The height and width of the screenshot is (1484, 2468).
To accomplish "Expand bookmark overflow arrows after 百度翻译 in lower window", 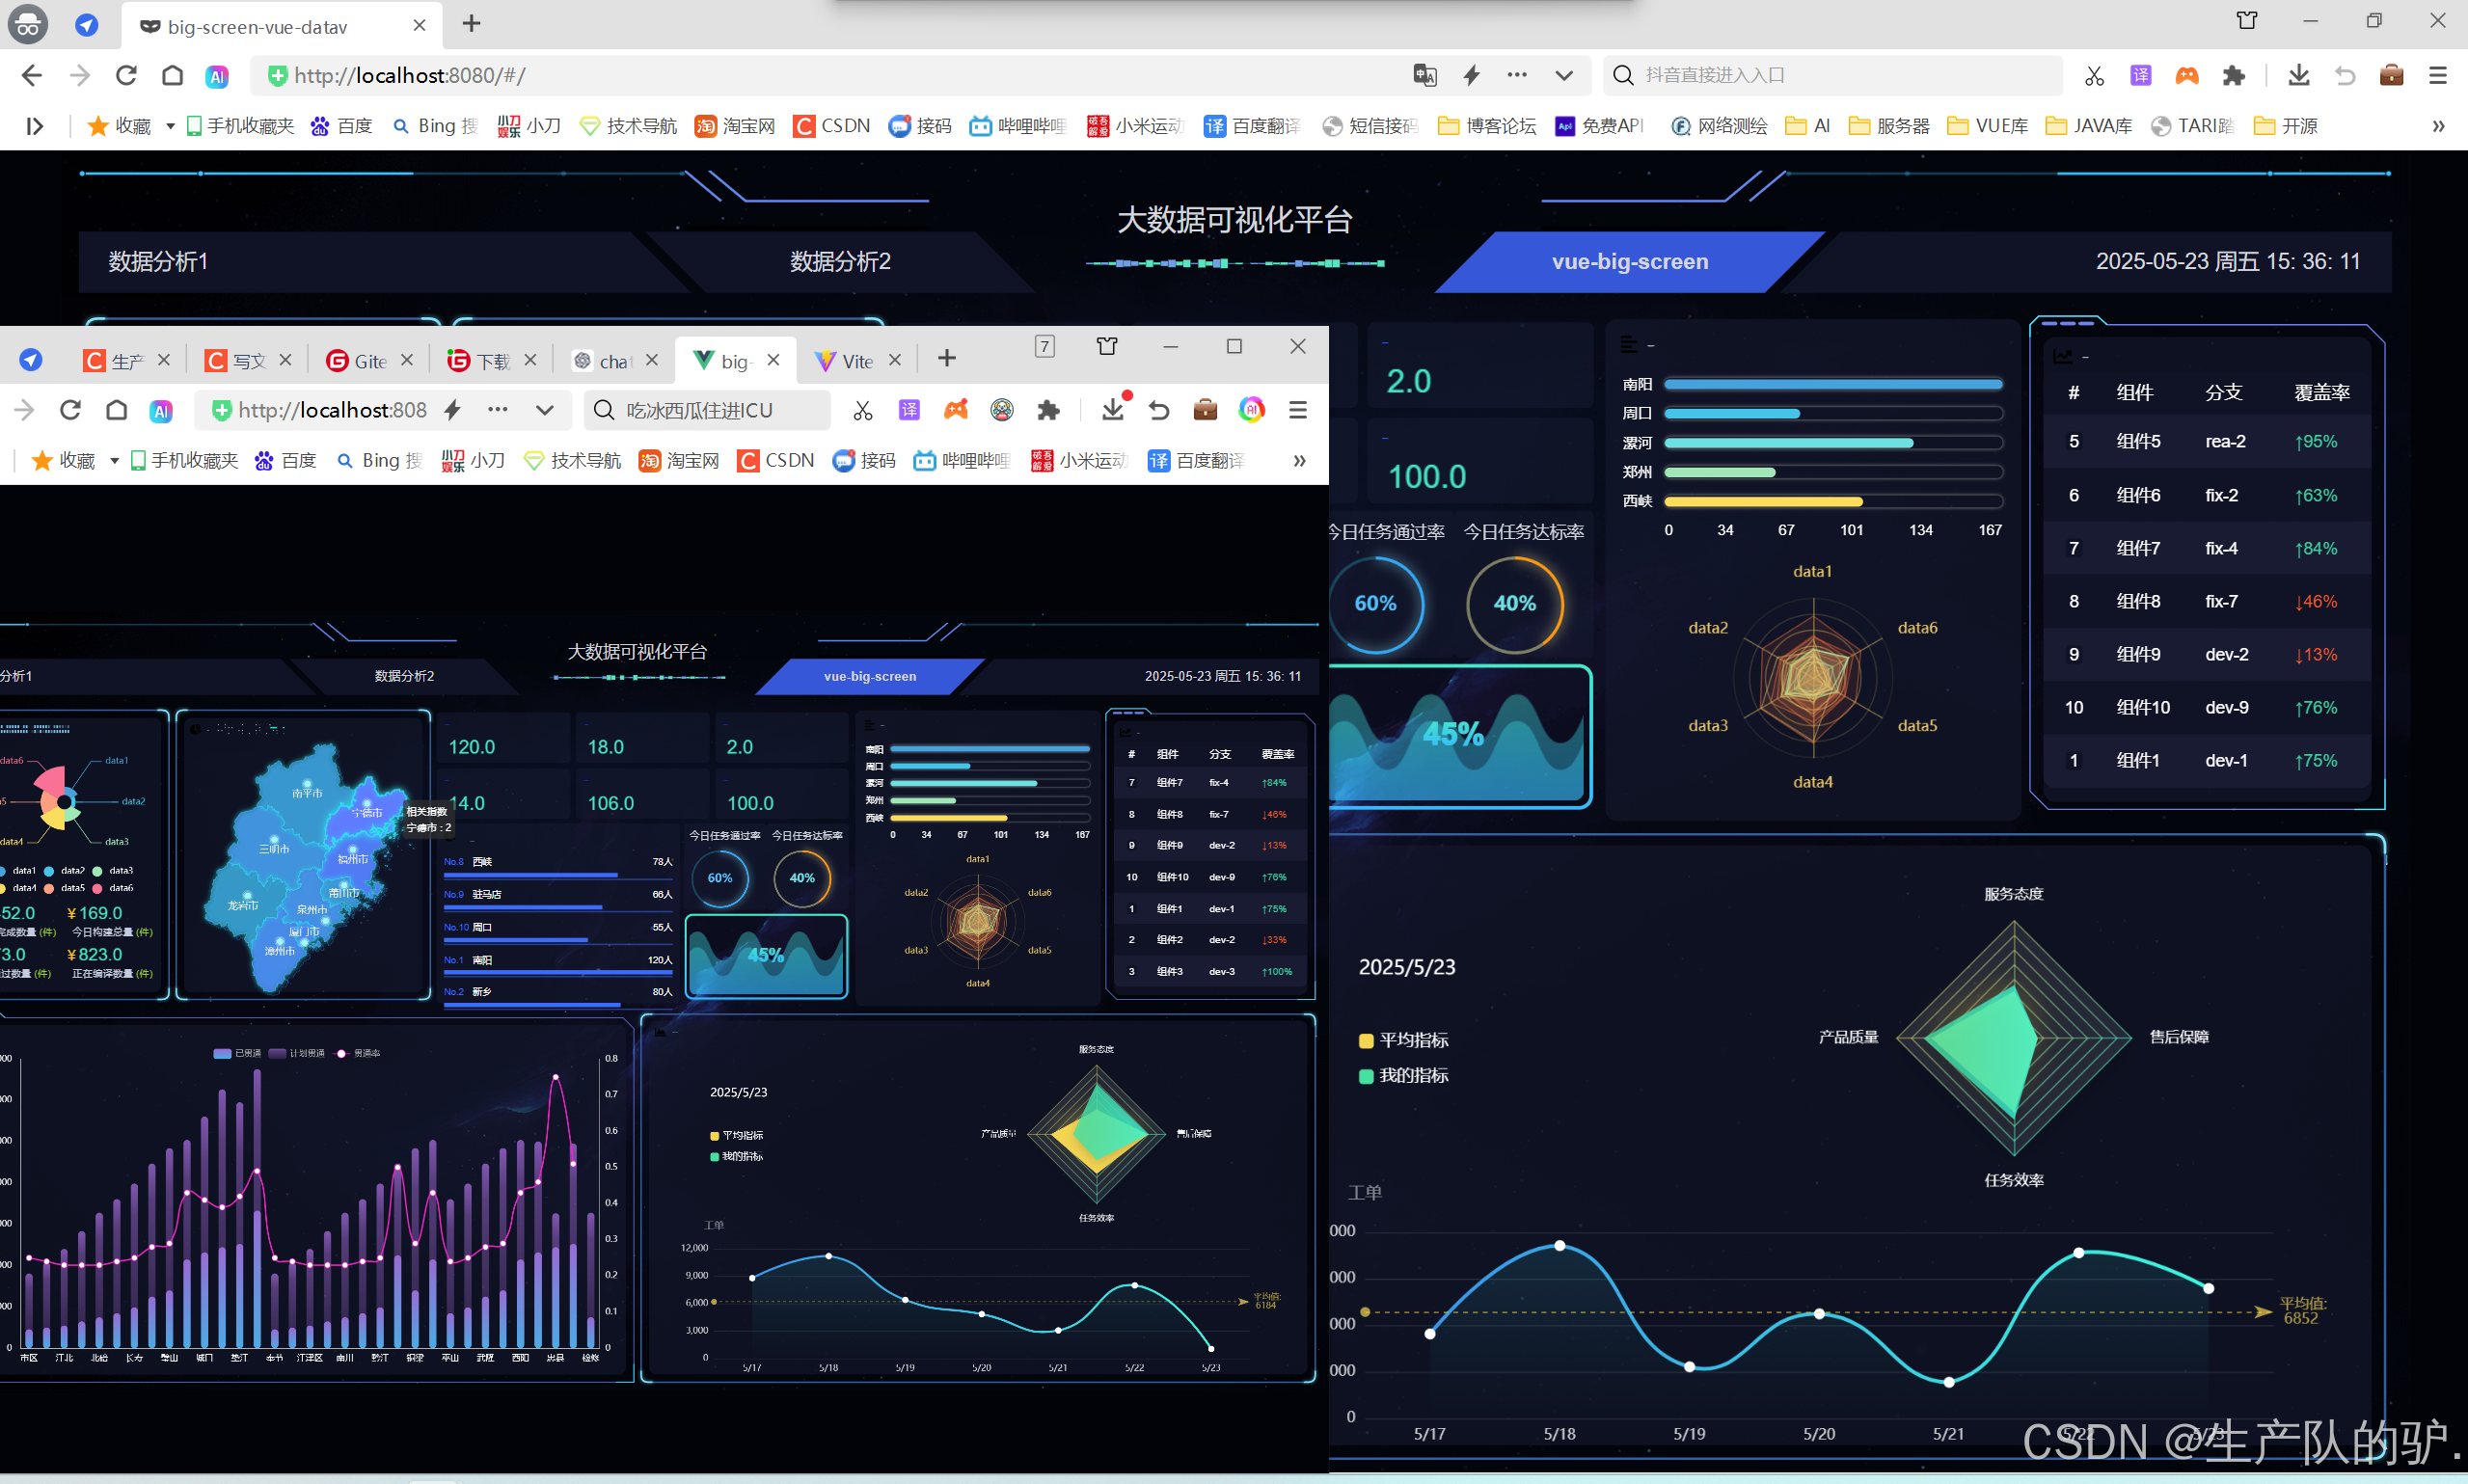I will pyautogui.click(x=1299, y=461).
